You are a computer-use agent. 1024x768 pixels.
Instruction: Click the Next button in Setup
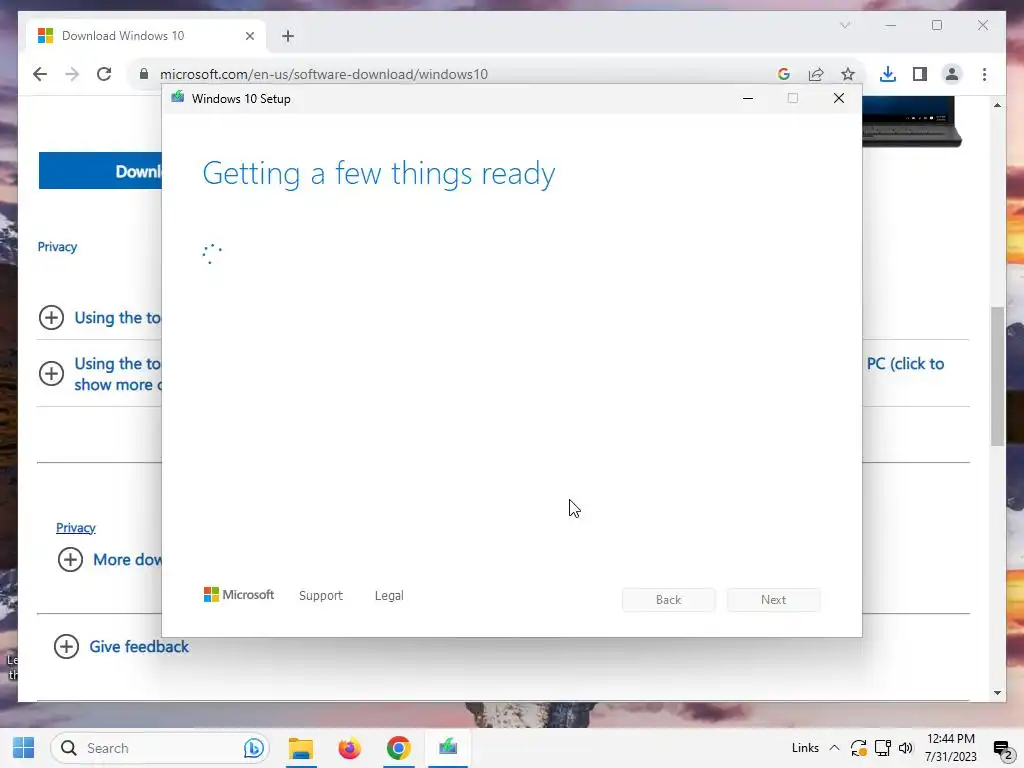773,600
